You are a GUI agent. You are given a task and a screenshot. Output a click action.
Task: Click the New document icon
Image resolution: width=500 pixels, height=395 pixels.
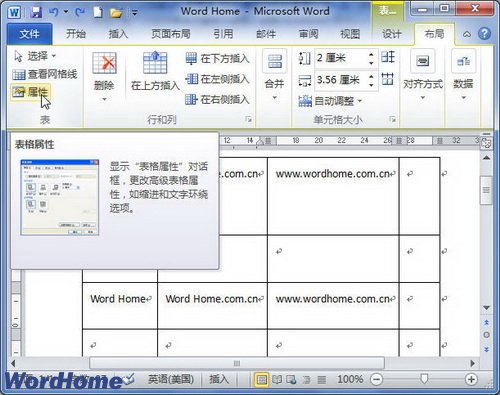coord(98,12)
